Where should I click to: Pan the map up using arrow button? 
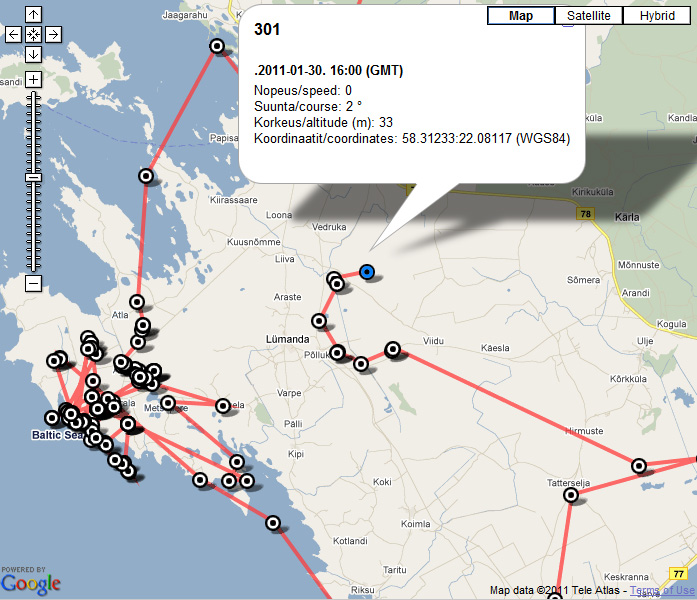(33, 15)
